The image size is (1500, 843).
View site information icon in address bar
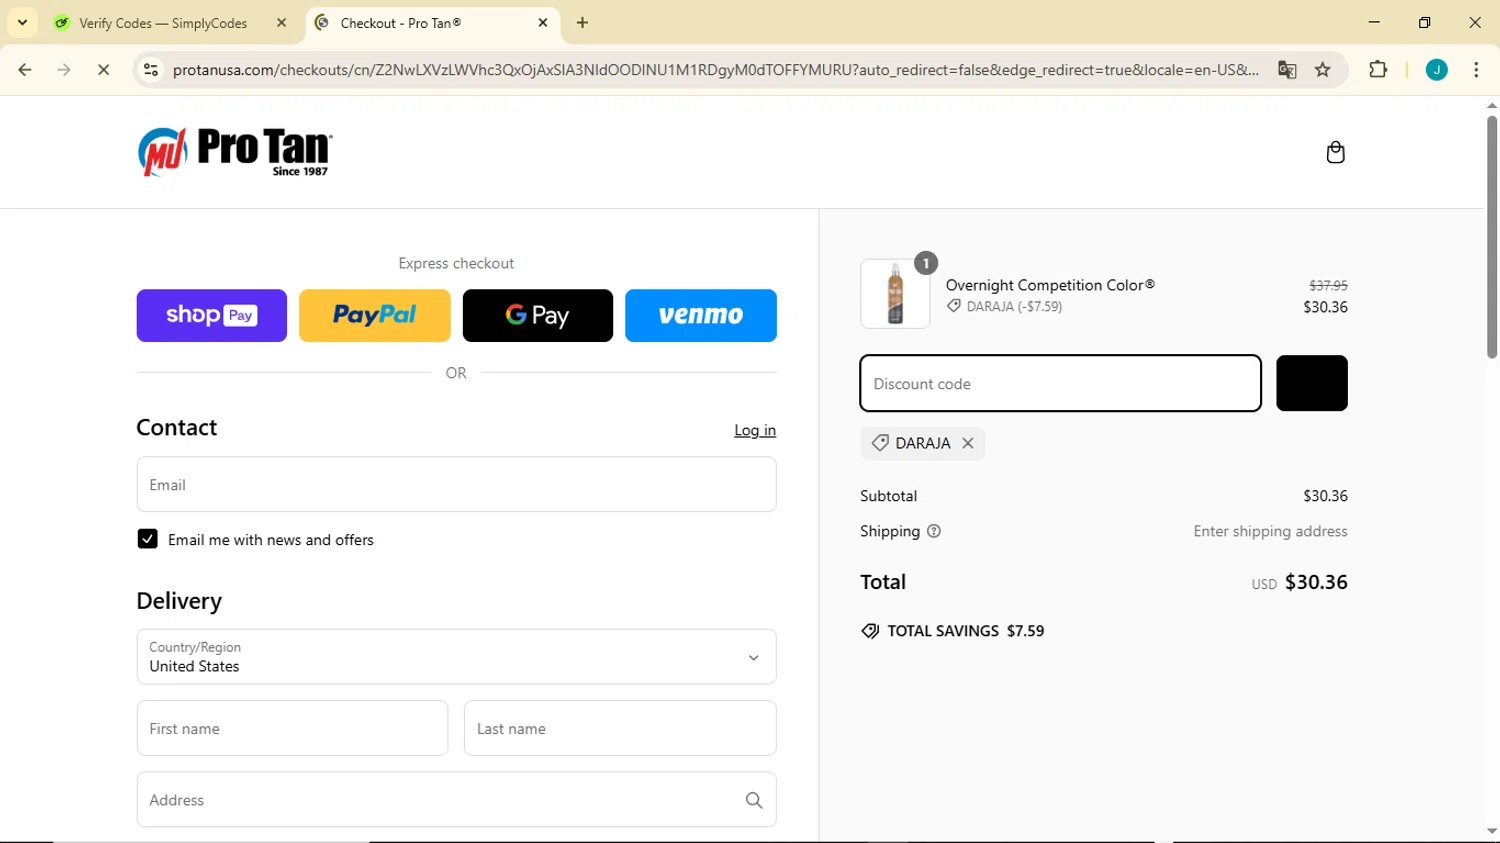coord(151,70)
